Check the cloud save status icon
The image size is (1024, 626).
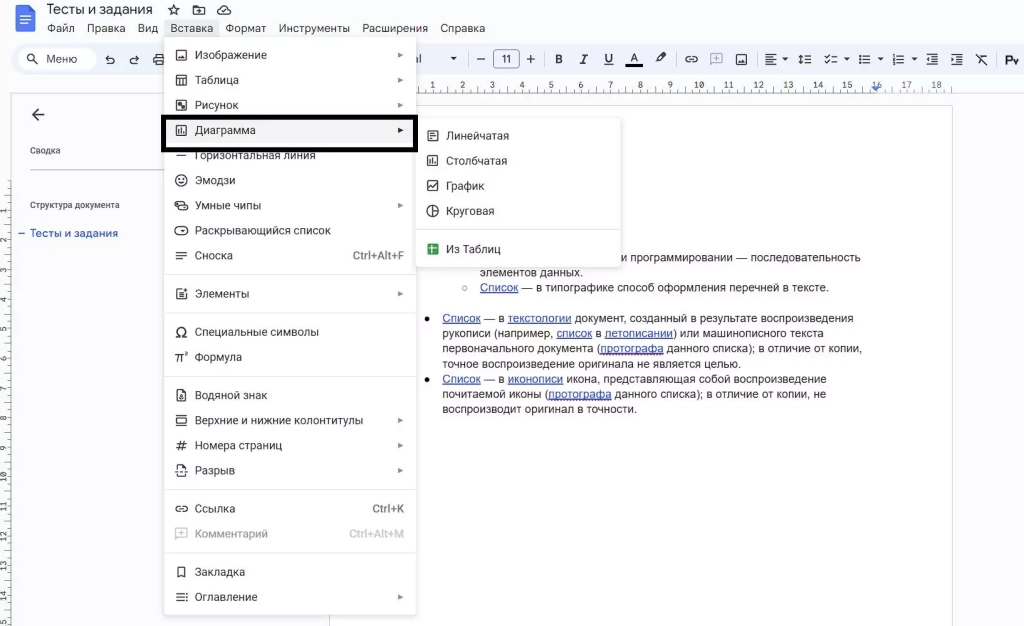(x=222, y=9)
